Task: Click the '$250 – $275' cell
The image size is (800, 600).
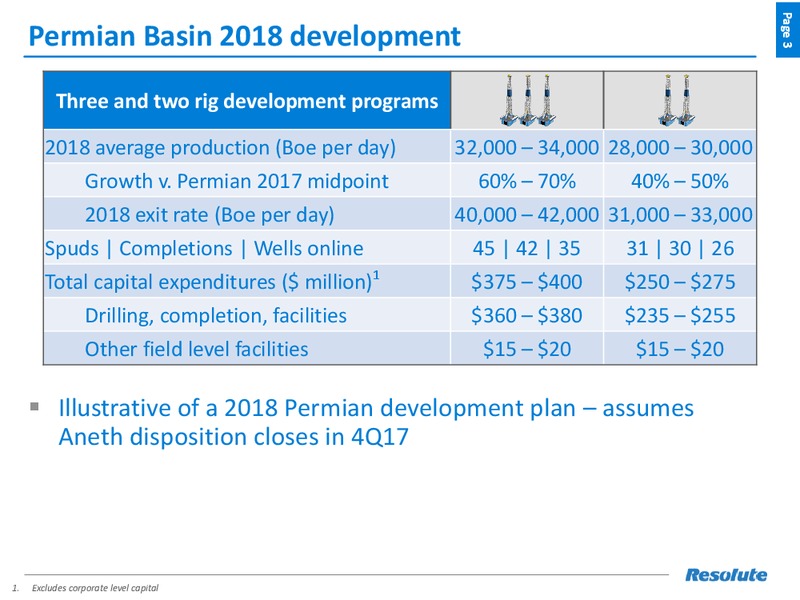Action: pyautogui.click(x=680, y=282)
